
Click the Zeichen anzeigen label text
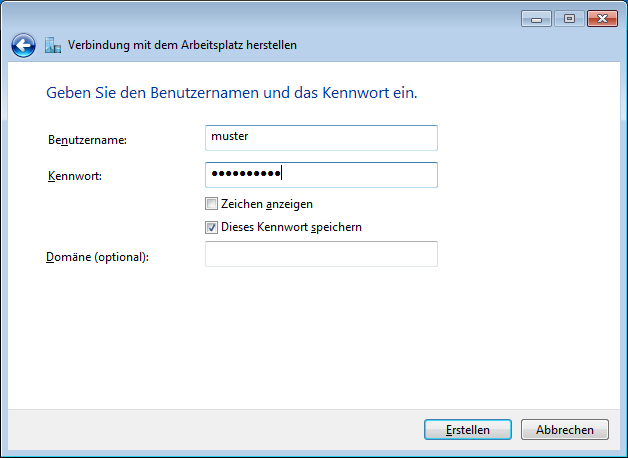coord(267,204)
